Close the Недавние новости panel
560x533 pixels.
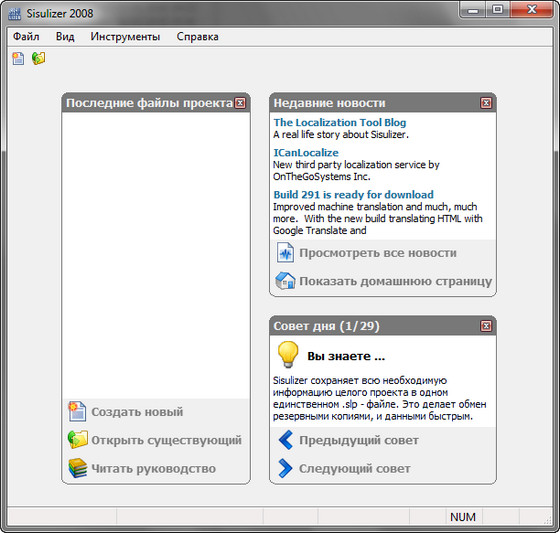486,103
